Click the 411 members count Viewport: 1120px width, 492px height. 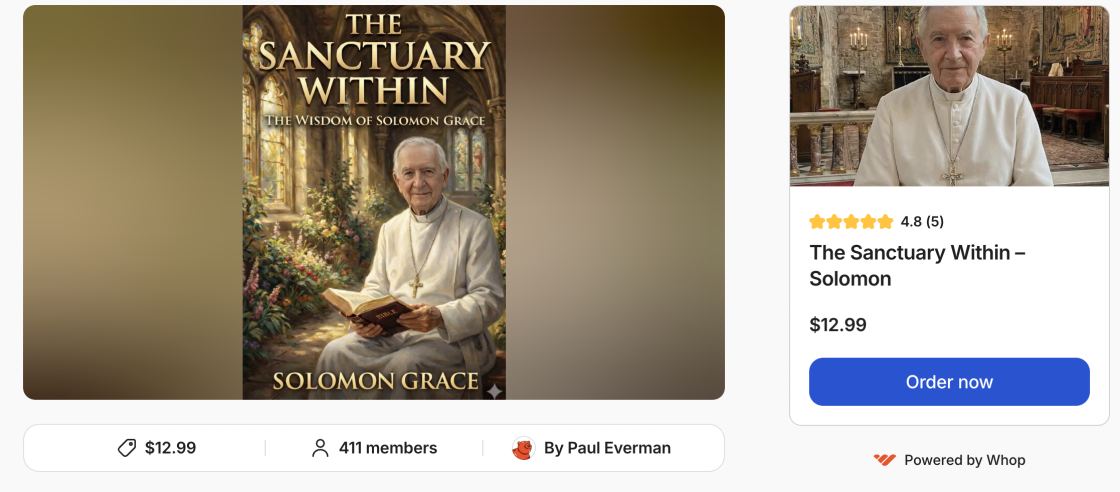tap(388, 448)
